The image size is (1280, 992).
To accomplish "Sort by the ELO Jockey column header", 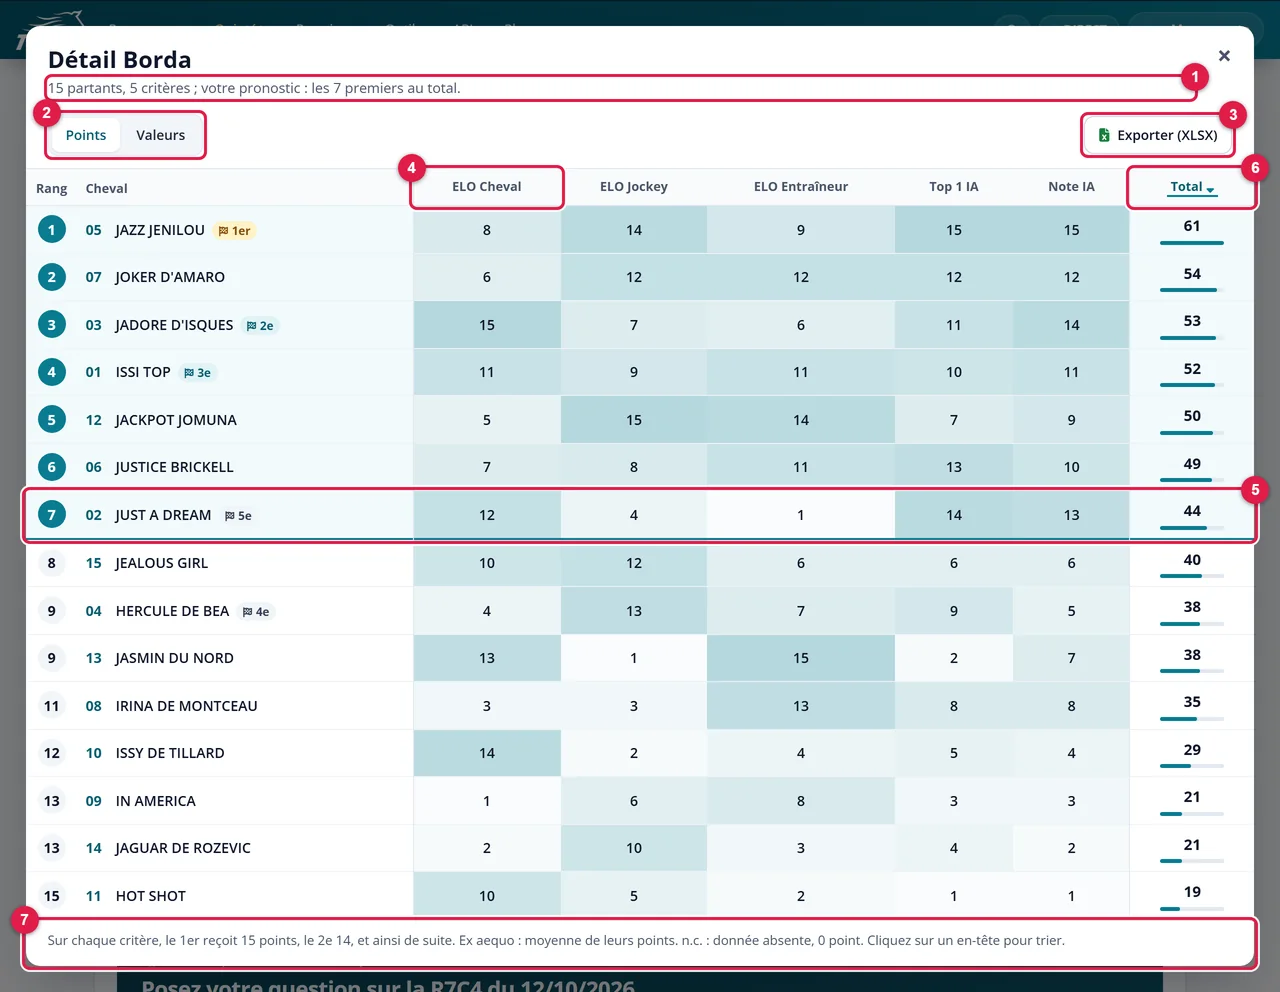I will pyautogui.click(x=634, y=187).
